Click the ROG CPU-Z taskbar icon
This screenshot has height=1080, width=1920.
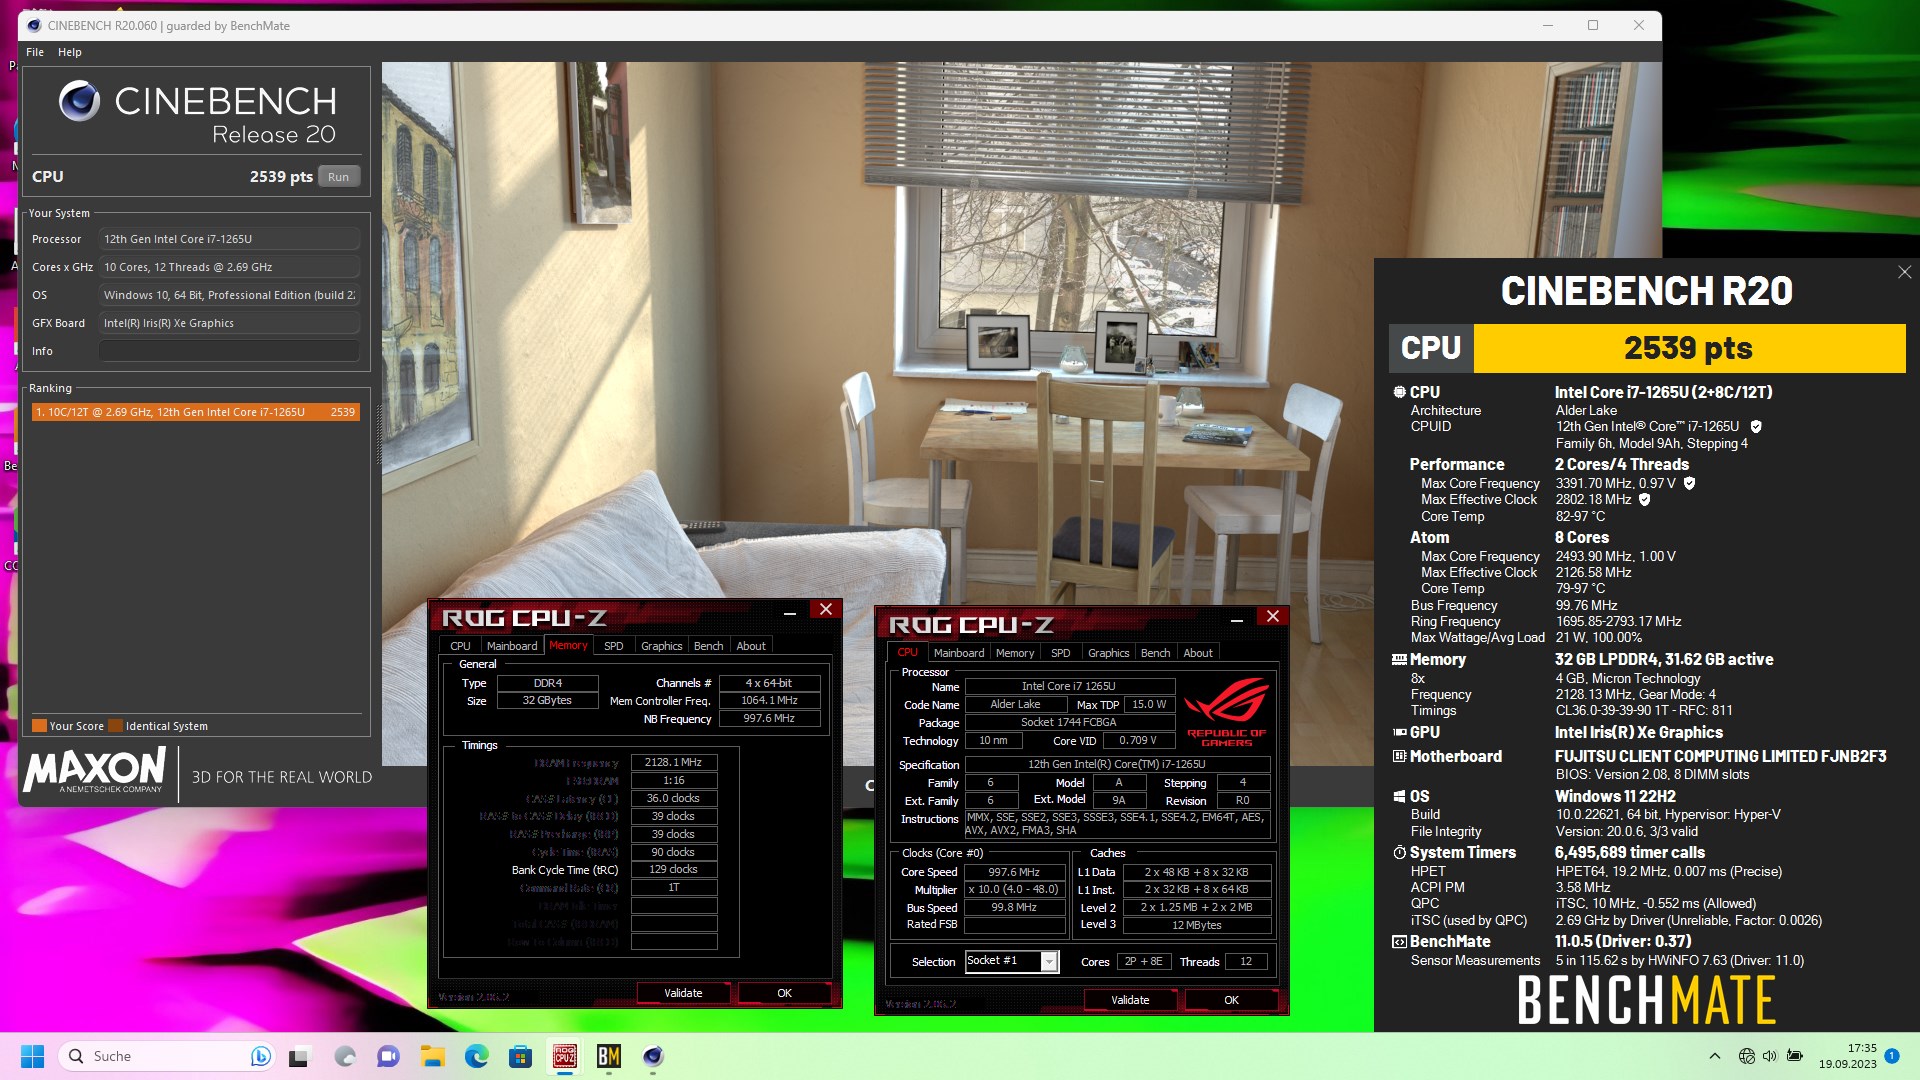565,1056
